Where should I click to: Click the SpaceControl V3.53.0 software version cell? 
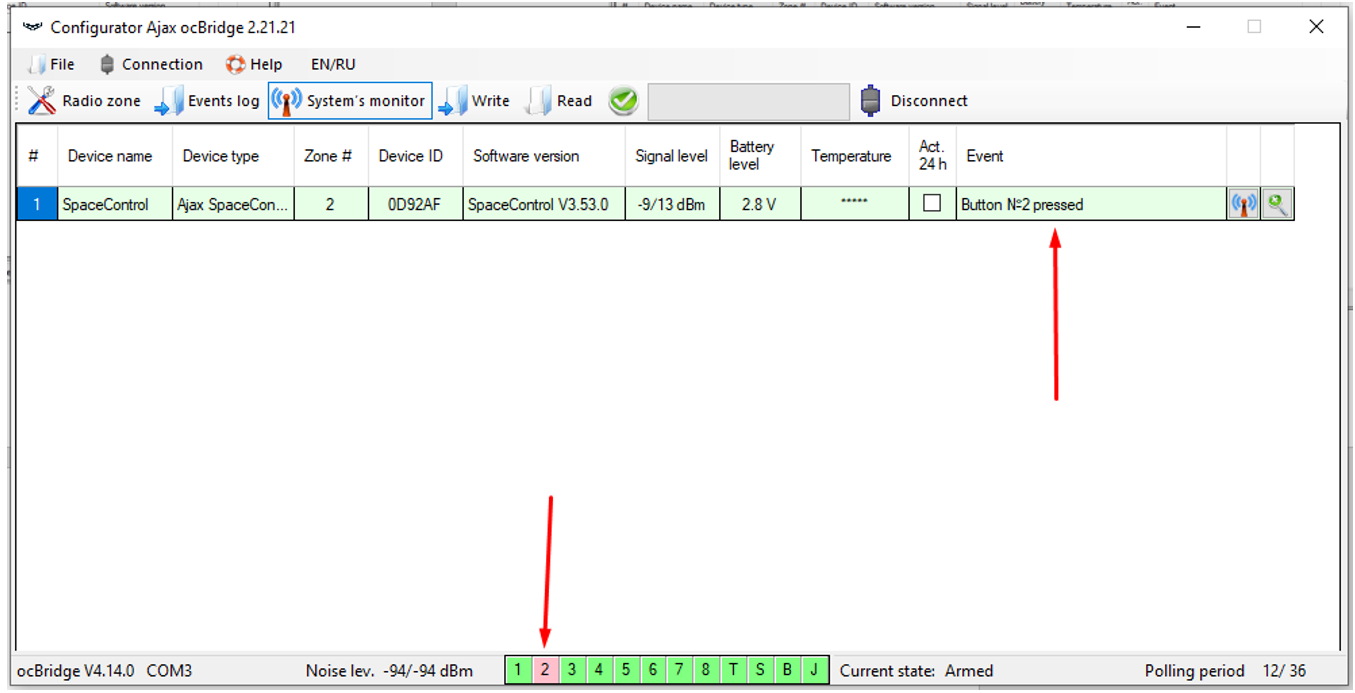544,204
